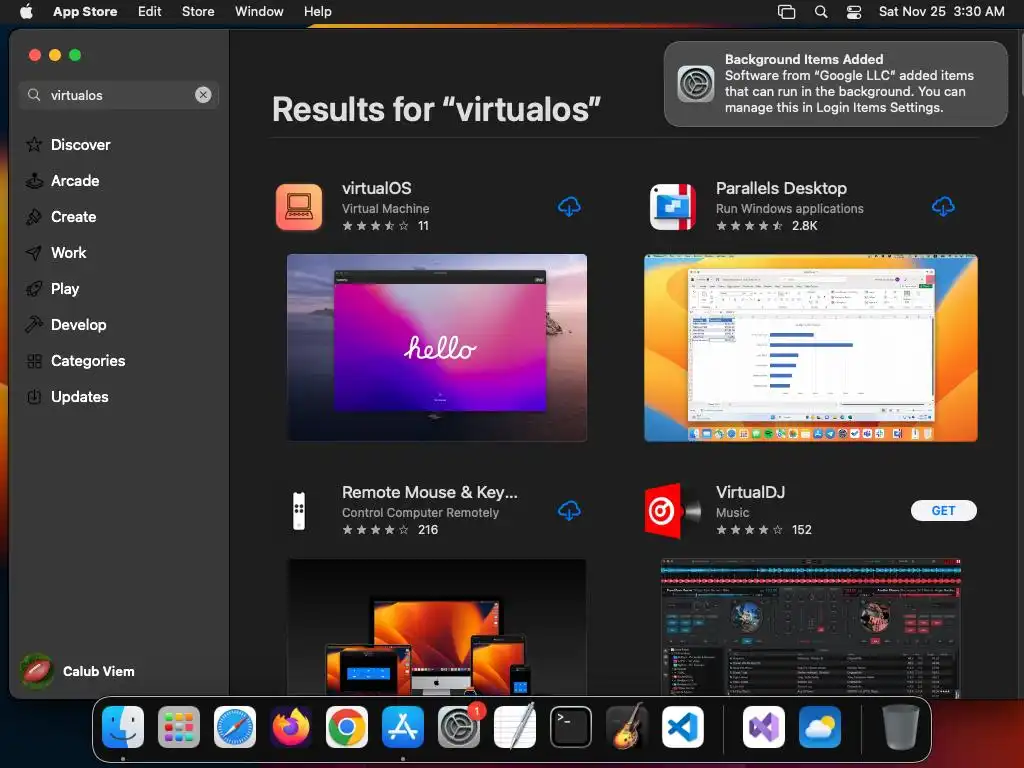The width and height of the screenshot is (1024, 768).
Task: Get the VirtualDJ app
Action: (x=944, y=511)
